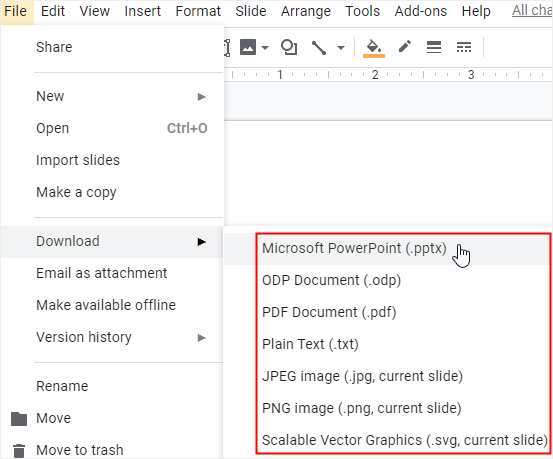Open the Arrange menu
The width and height of the screenshot is (553, 459).
click(306, 11)
